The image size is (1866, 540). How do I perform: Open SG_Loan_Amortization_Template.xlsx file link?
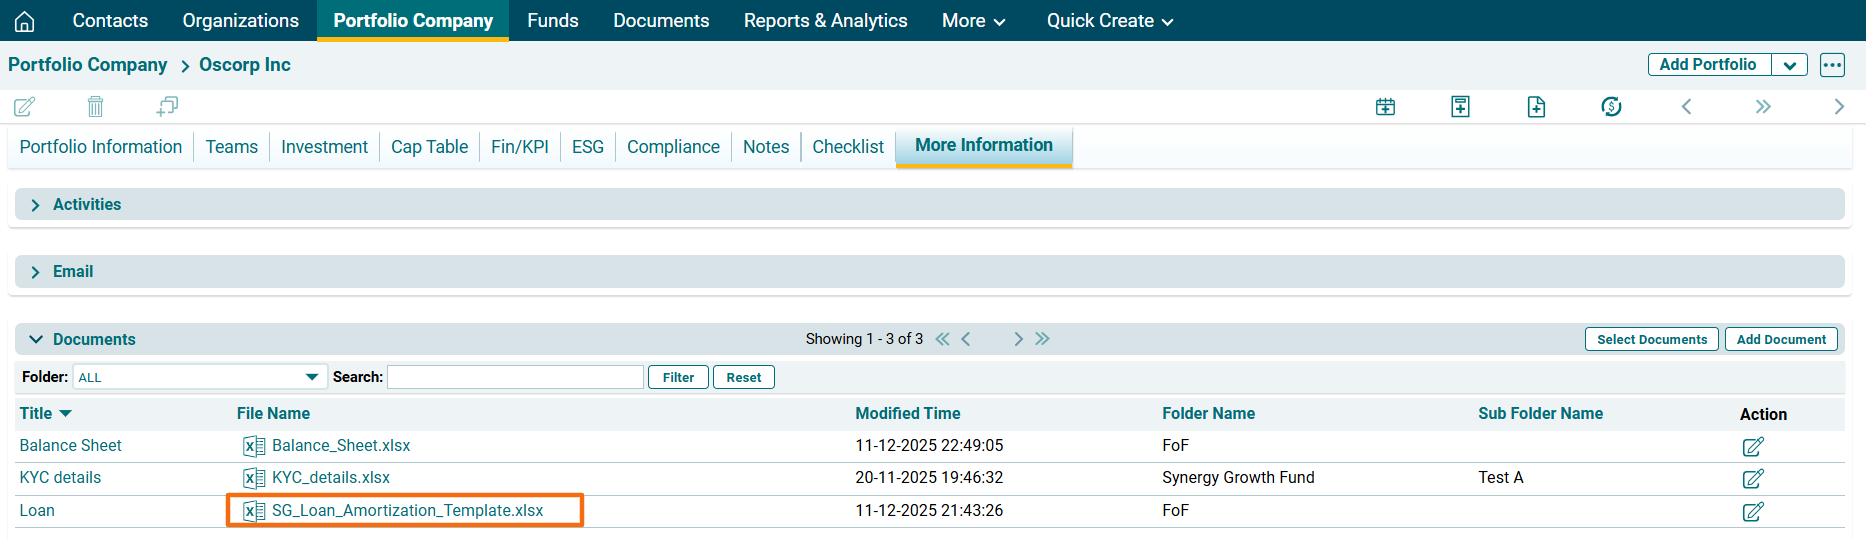tap(407, 511)
